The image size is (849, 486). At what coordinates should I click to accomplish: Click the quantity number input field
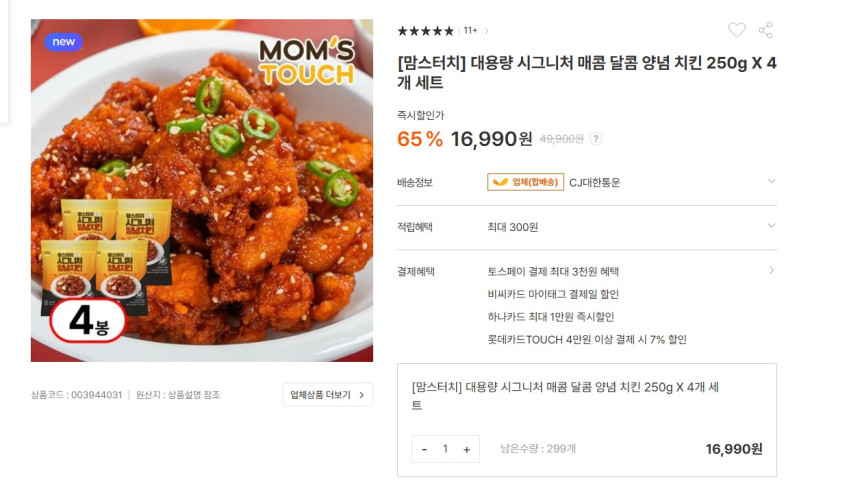point(446,449)
